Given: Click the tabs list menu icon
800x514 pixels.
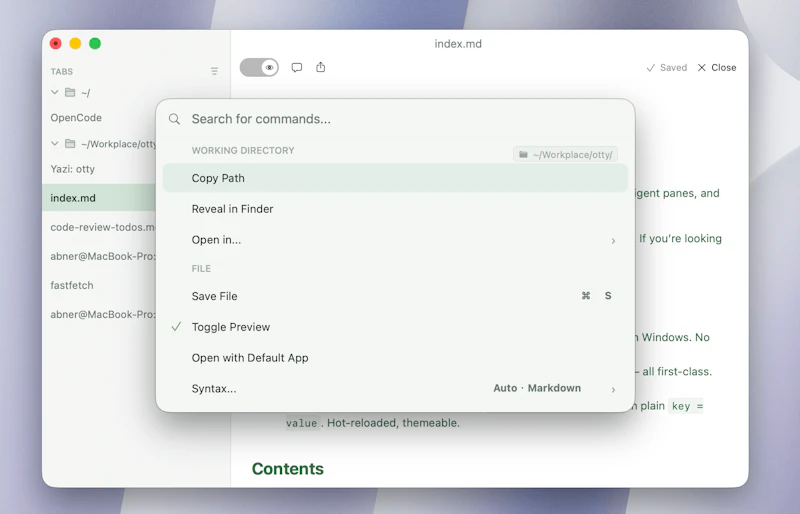Looking at the screenshot, I should point(214,71).
